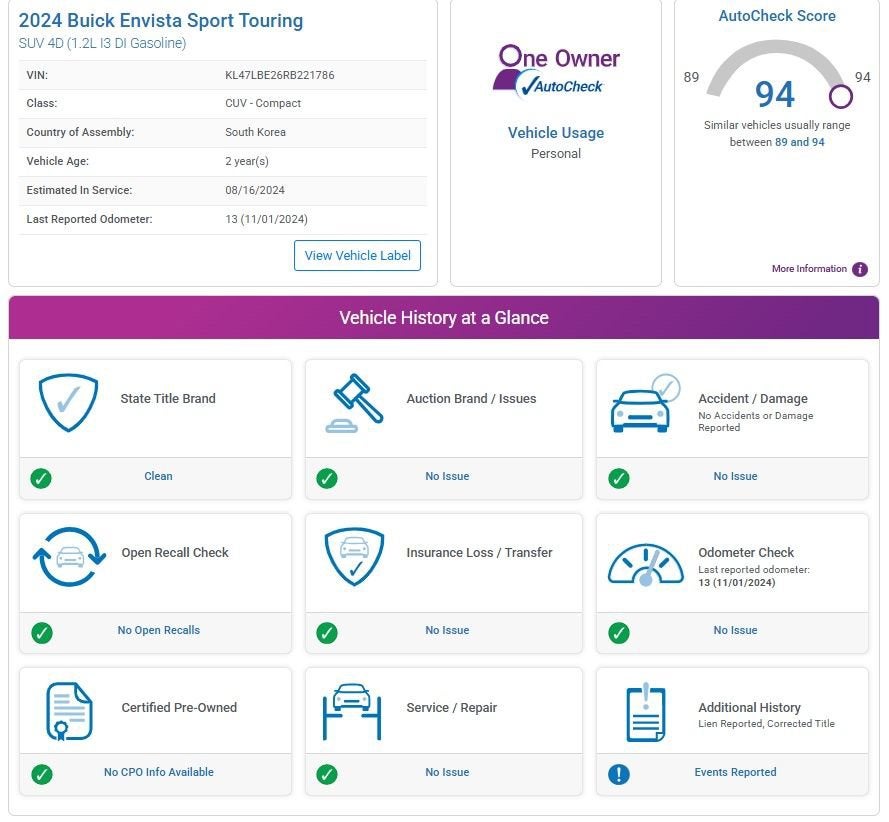889x822 pixels.
Task: Click the No Accidents or Damage Reported text
Action: click(756, 422)
